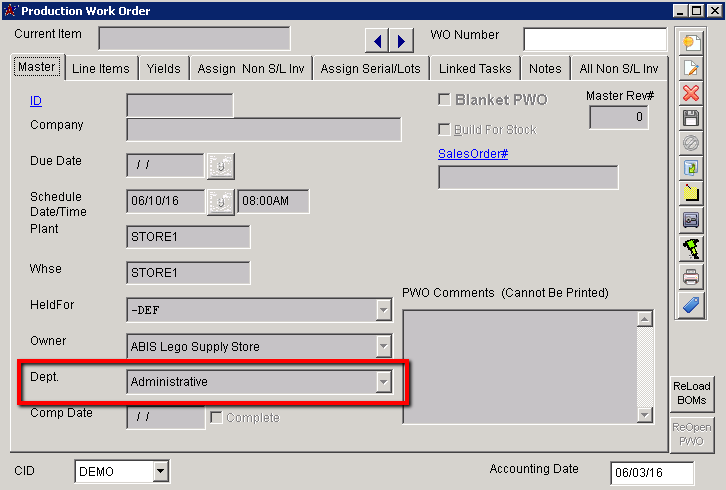The image size is (726, 490).
Task: Toggle the Blanket PWO checkbox
Action: point(445,100)
